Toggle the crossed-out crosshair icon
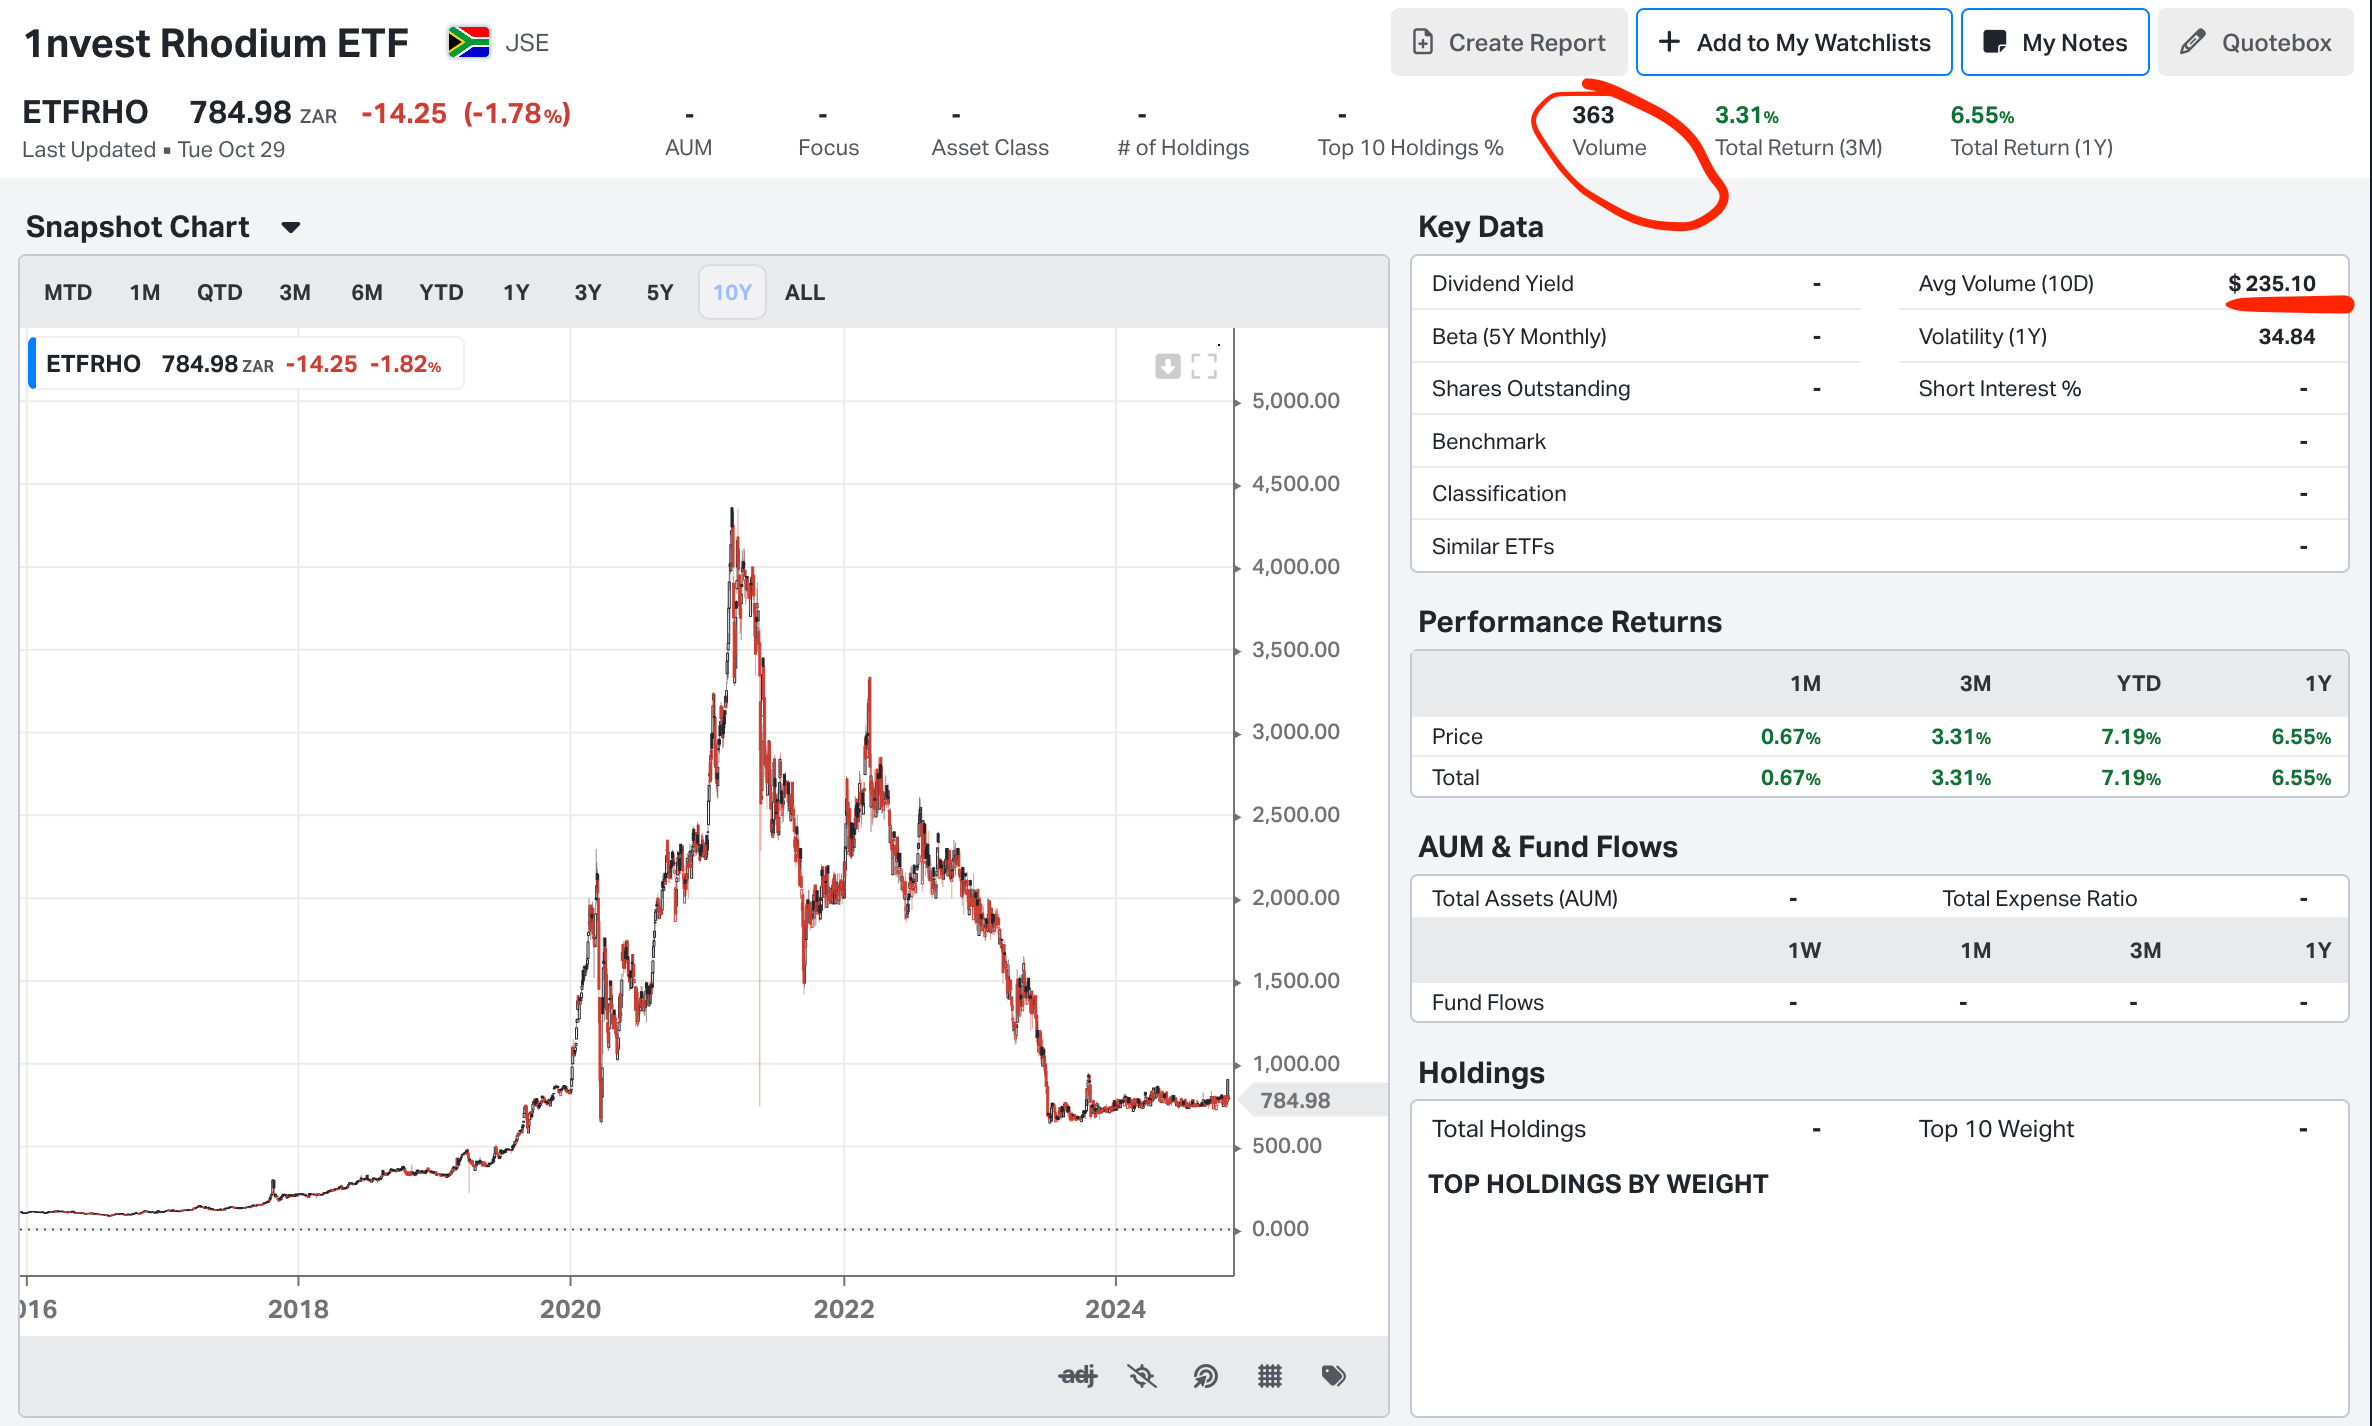Viewport: 2372px width, 1426px height. pos(1142,1376)
